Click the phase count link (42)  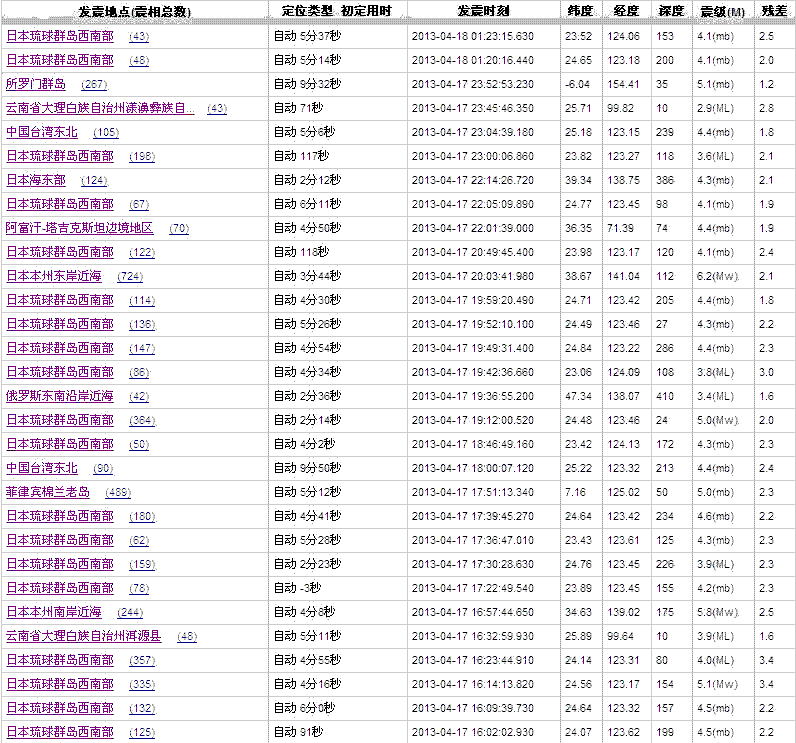[139, 397]
